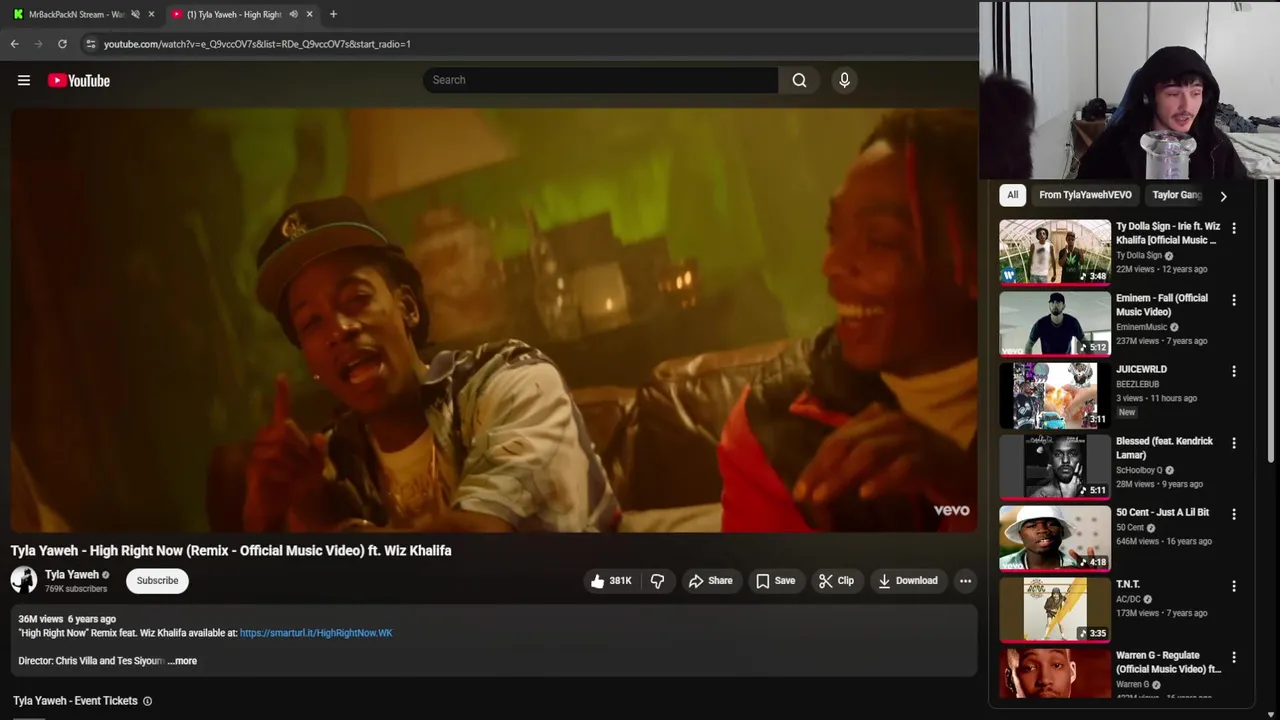1280x720 pixels.
Task: Open options menu for Eminem Fall video
Action: [1234, 300]
